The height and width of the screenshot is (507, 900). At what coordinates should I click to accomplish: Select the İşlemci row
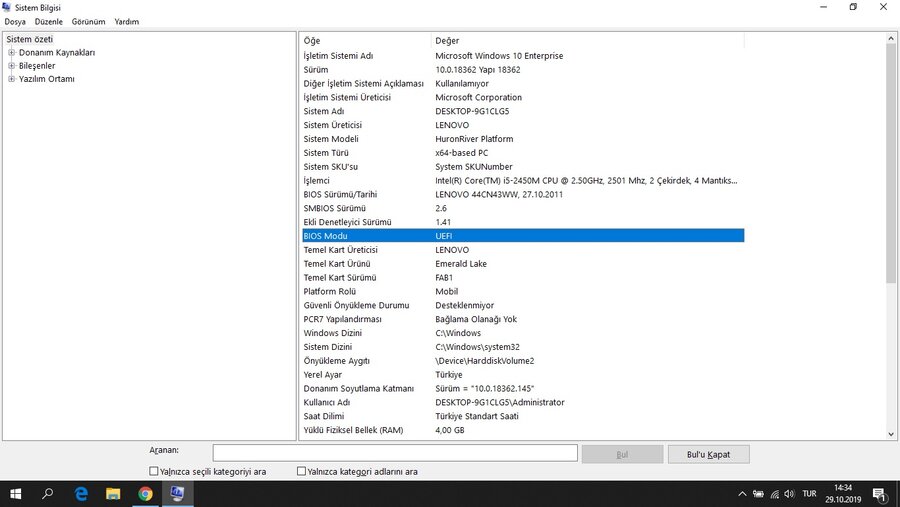[523, 180]
